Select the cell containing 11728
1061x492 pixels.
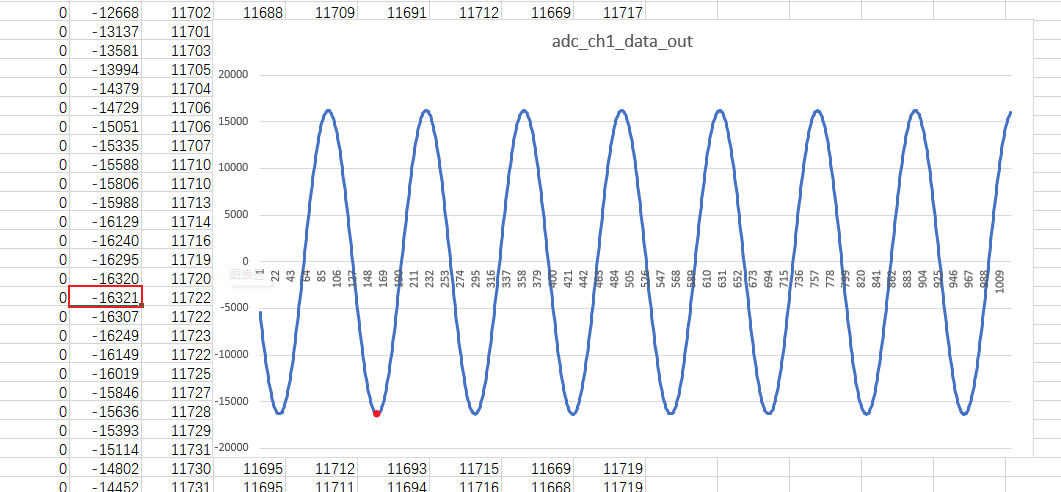(178, 411)
